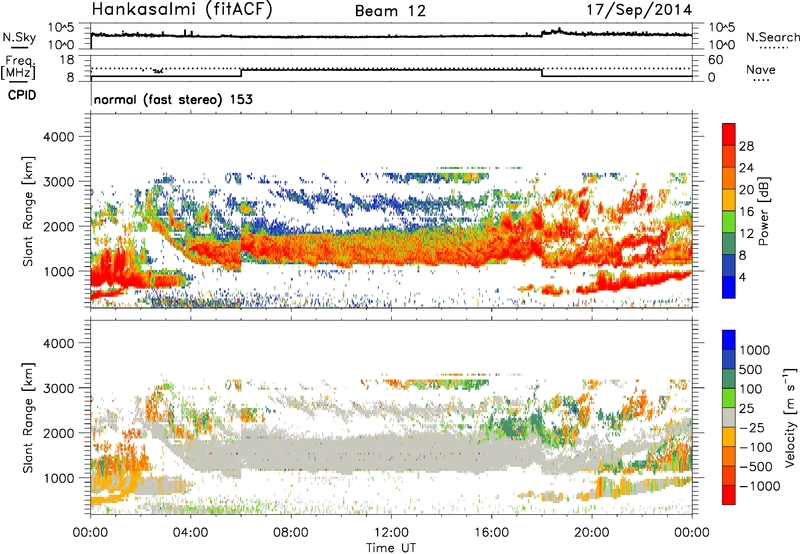
Task: Click the 12:00 time axis tick
Action: click(391, 532)
